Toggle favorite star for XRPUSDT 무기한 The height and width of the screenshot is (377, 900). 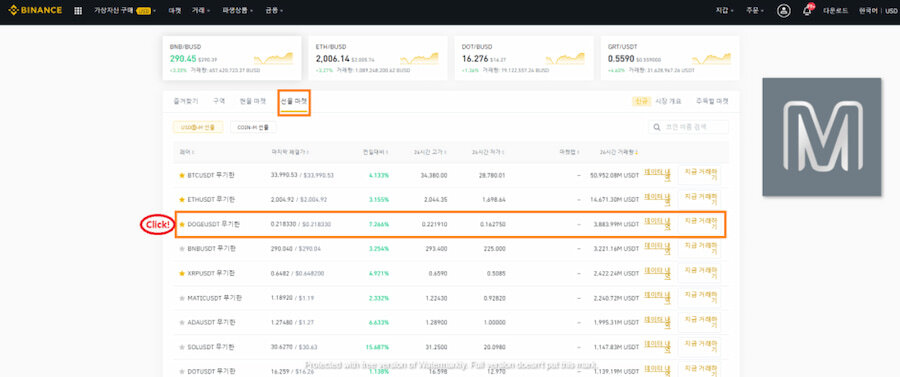coord(182,273)
